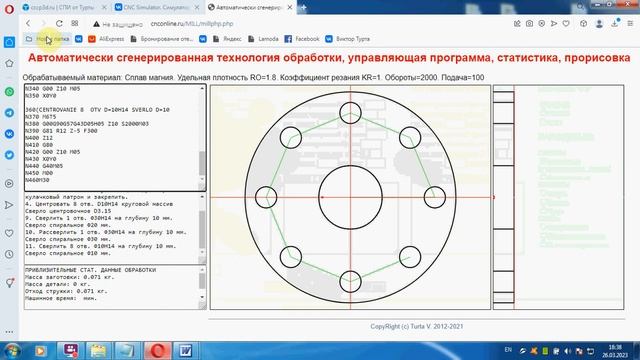Open the sidebar three-dots setup menu
Image resolution: width=640 pixels, height=360 pixels.
9,332
